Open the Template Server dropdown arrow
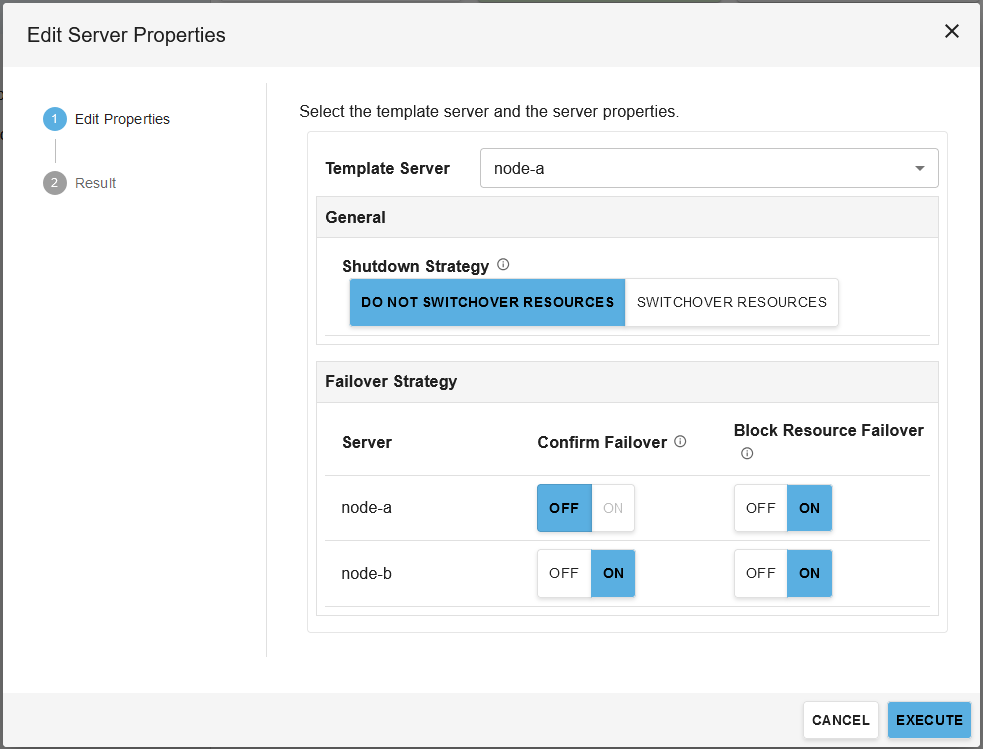 point(919,168)
